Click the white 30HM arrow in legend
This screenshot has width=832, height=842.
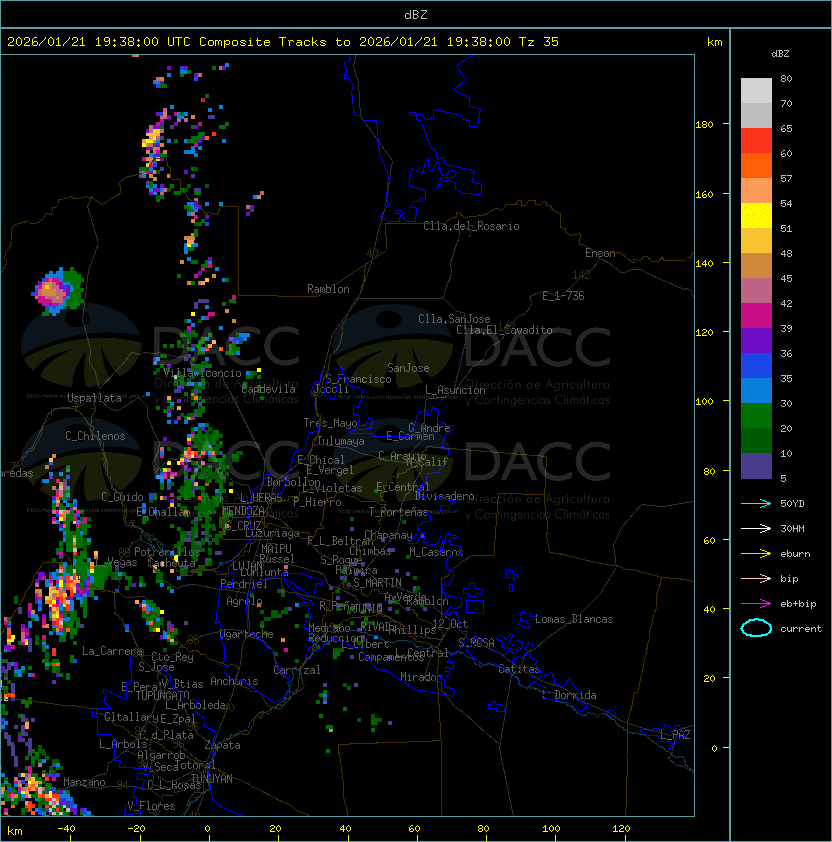click(756, 528)
